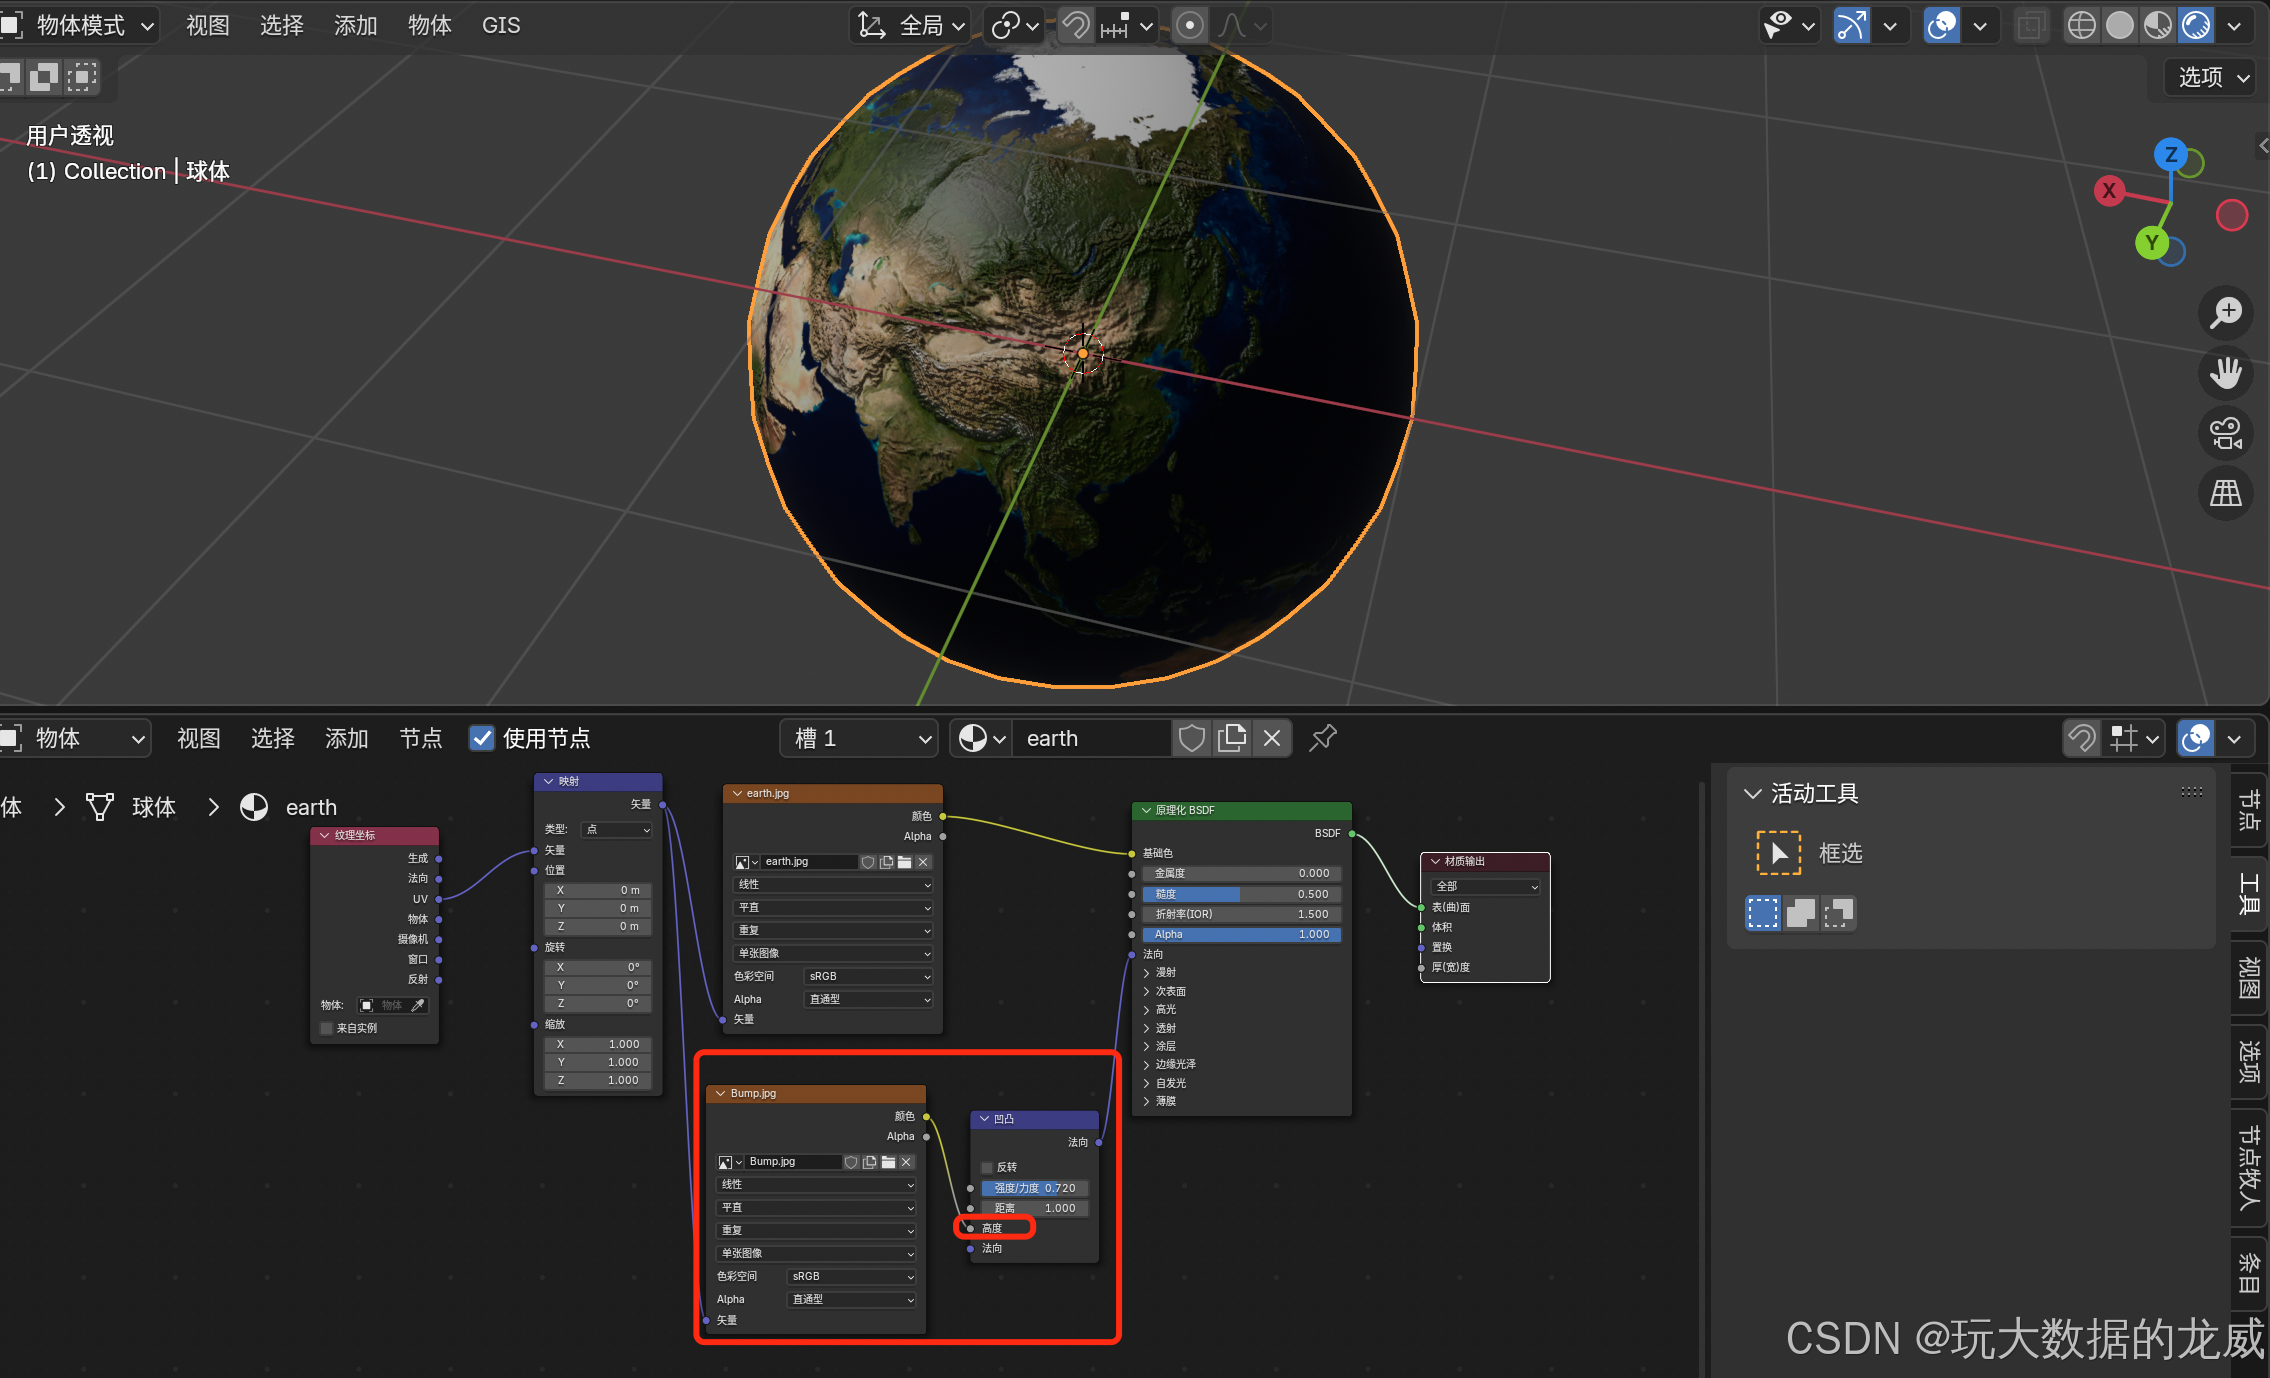Open the GIS menu
This screenshot has width=2270, height=1378.
point(500,25)
